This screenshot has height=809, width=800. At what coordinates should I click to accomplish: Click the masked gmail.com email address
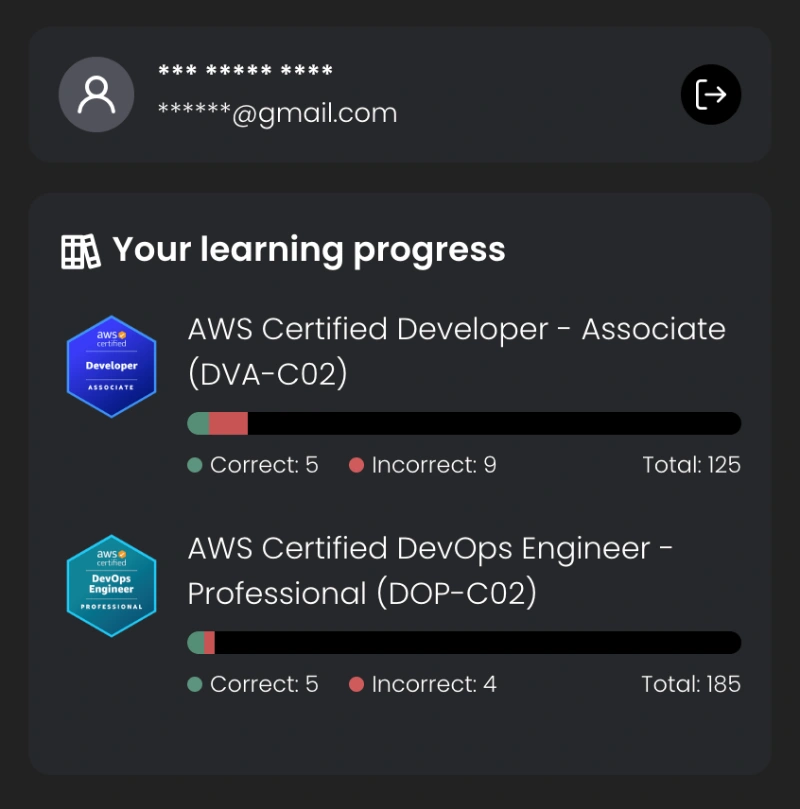[278, 113]
